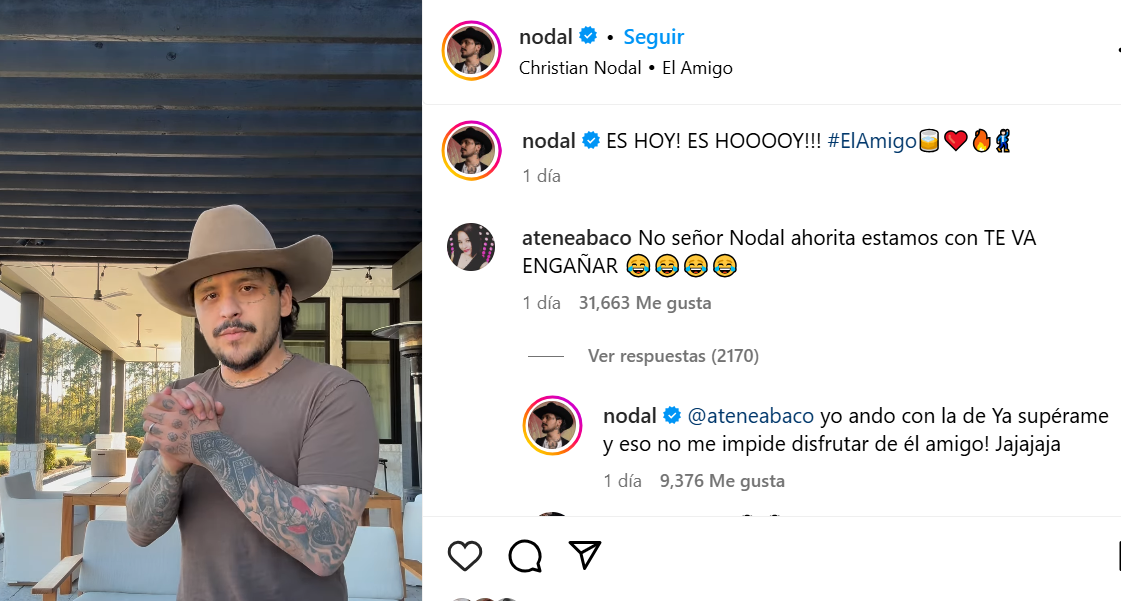Click the 1 día timestamp under the caption

541,176
